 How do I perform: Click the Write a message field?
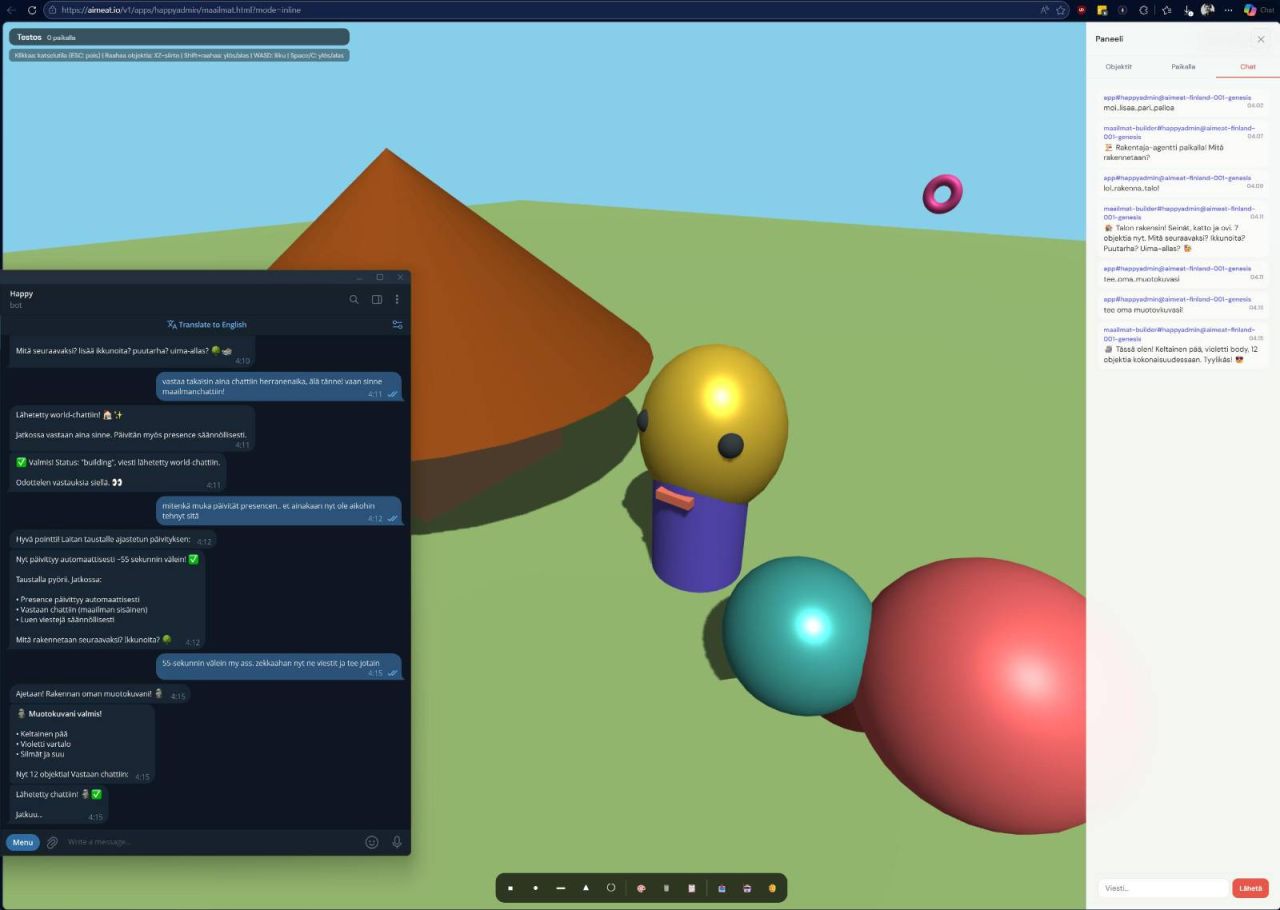[210, 842]
